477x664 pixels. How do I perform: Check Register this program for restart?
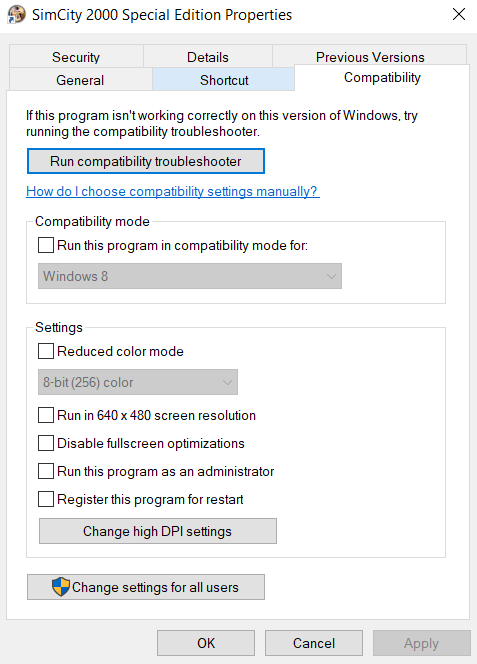pos(46,499)
